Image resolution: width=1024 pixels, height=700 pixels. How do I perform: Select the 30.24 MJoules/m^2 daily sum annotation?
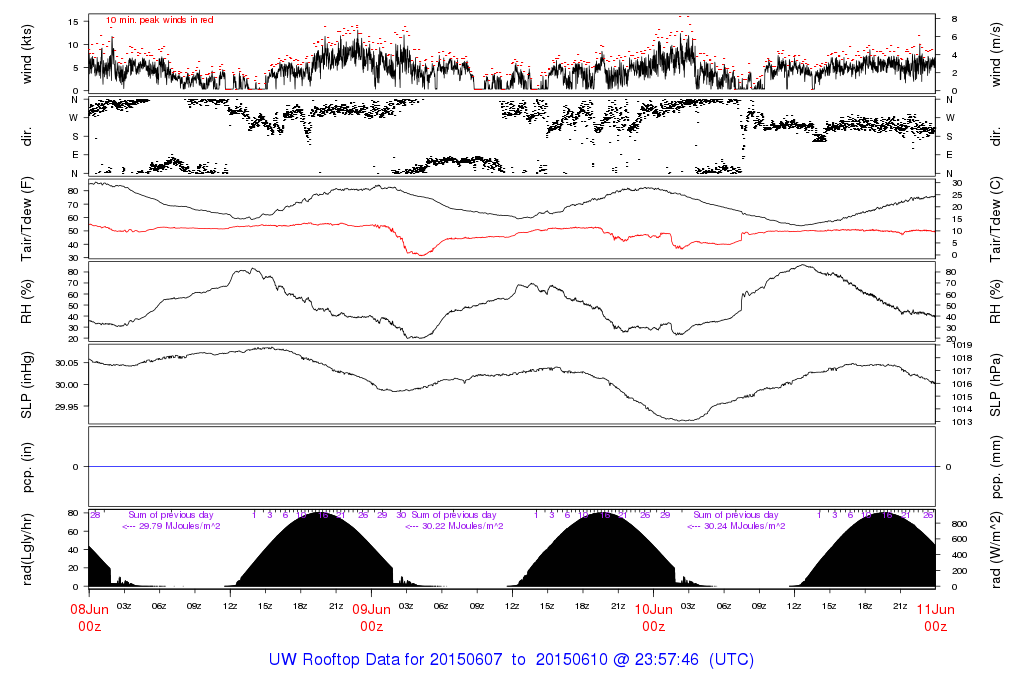point(735,526)
